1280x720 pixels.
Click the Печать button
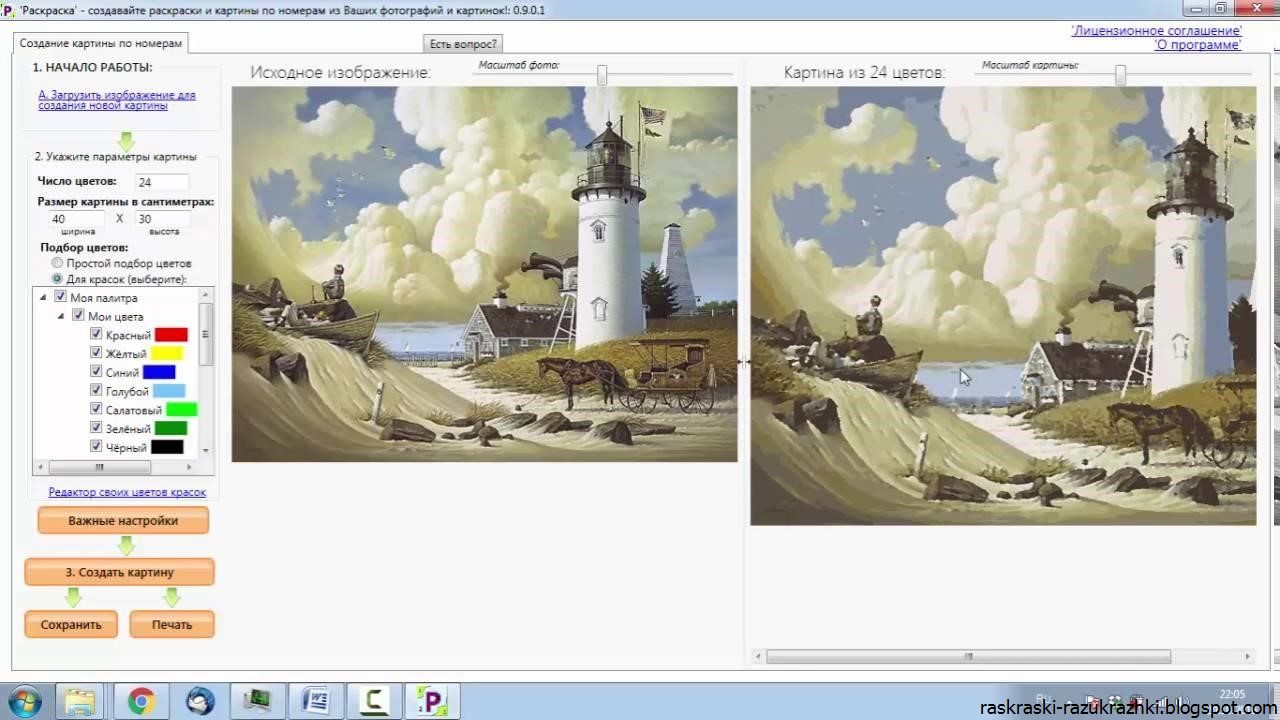(x=172, y=624)
